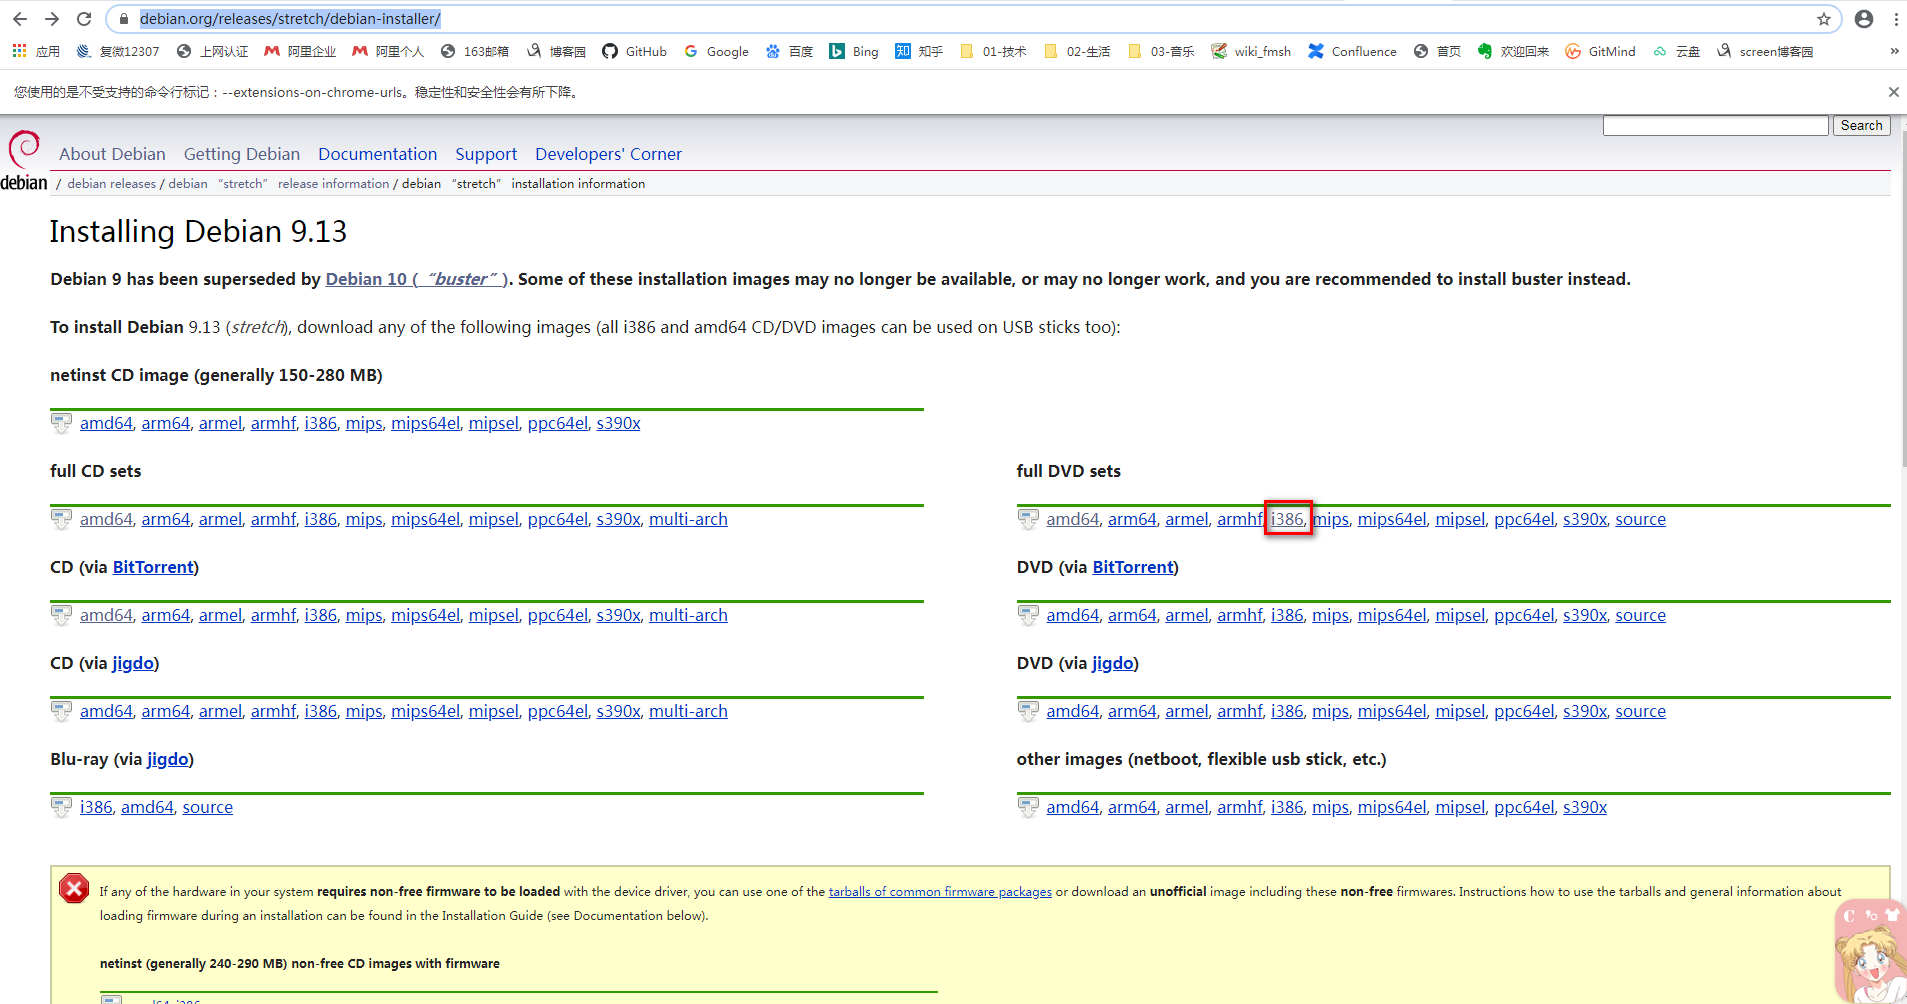Image resolution: width=1907 pixels, height=1004 pixels.
Task: Click the address bar URL
Action: click(x=290, y=19)
